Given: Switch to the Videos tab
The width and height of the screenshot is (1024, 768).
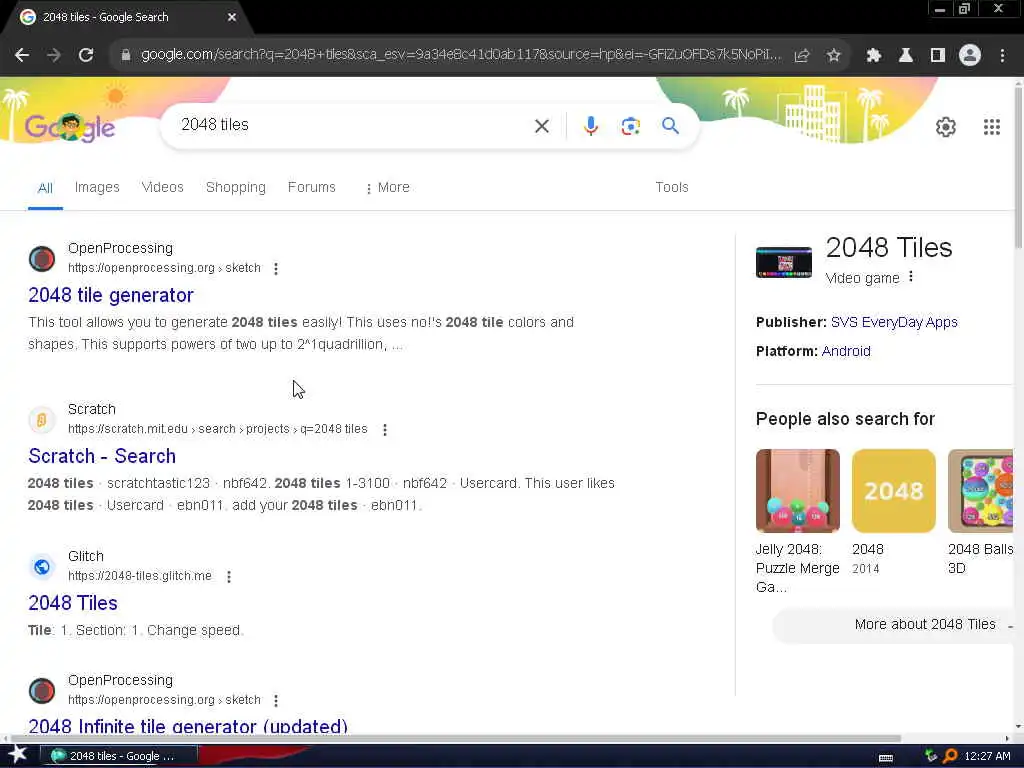Looking at the screenshot, I should tap(163, 187).
